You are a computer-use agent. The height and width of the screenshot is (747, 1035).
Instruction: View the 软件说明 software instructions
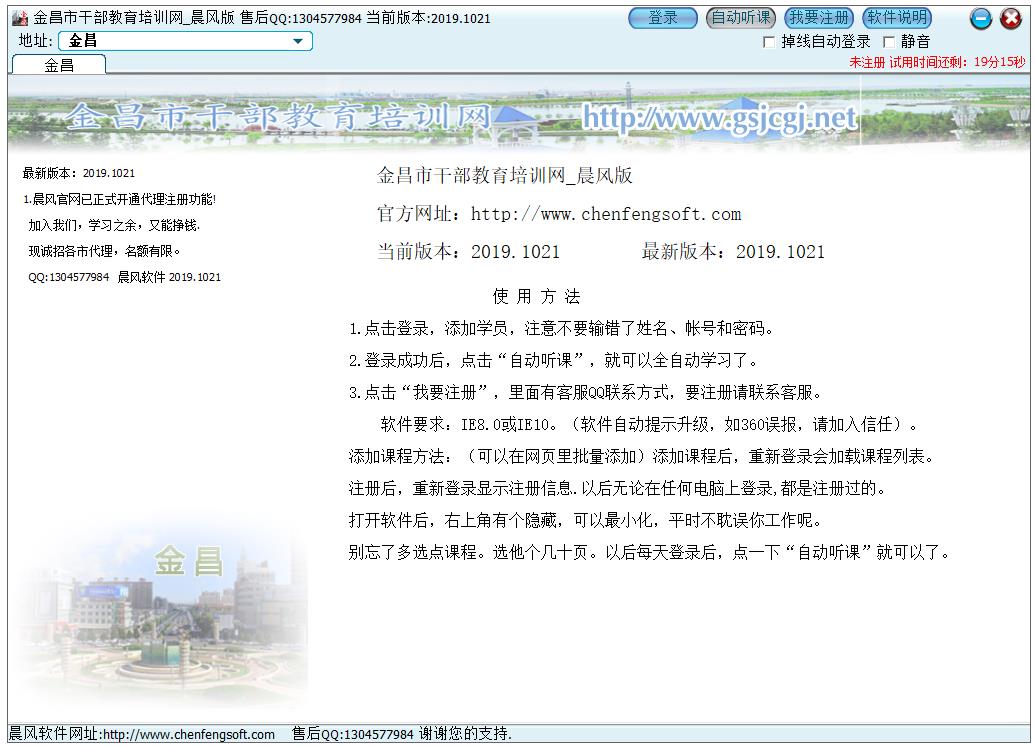[x=897, y=17]
